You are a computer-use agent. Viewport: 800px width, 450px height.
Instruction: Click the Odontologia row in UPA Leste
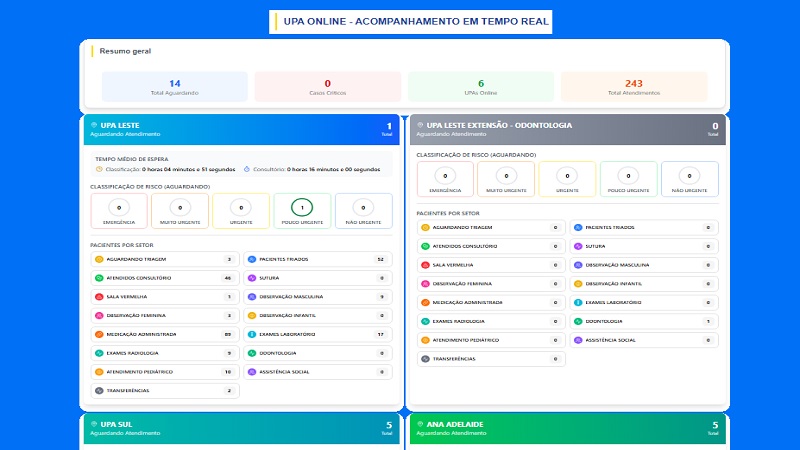[317, 353]
